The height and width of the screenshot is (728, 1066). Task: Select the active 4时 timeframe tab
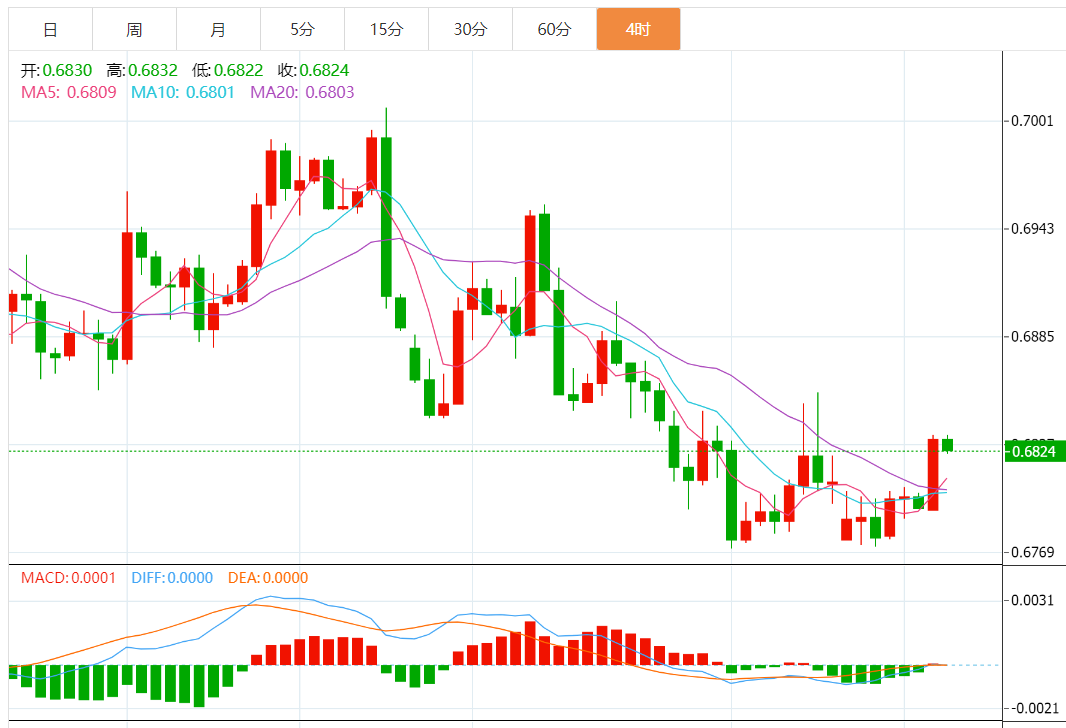638,29
